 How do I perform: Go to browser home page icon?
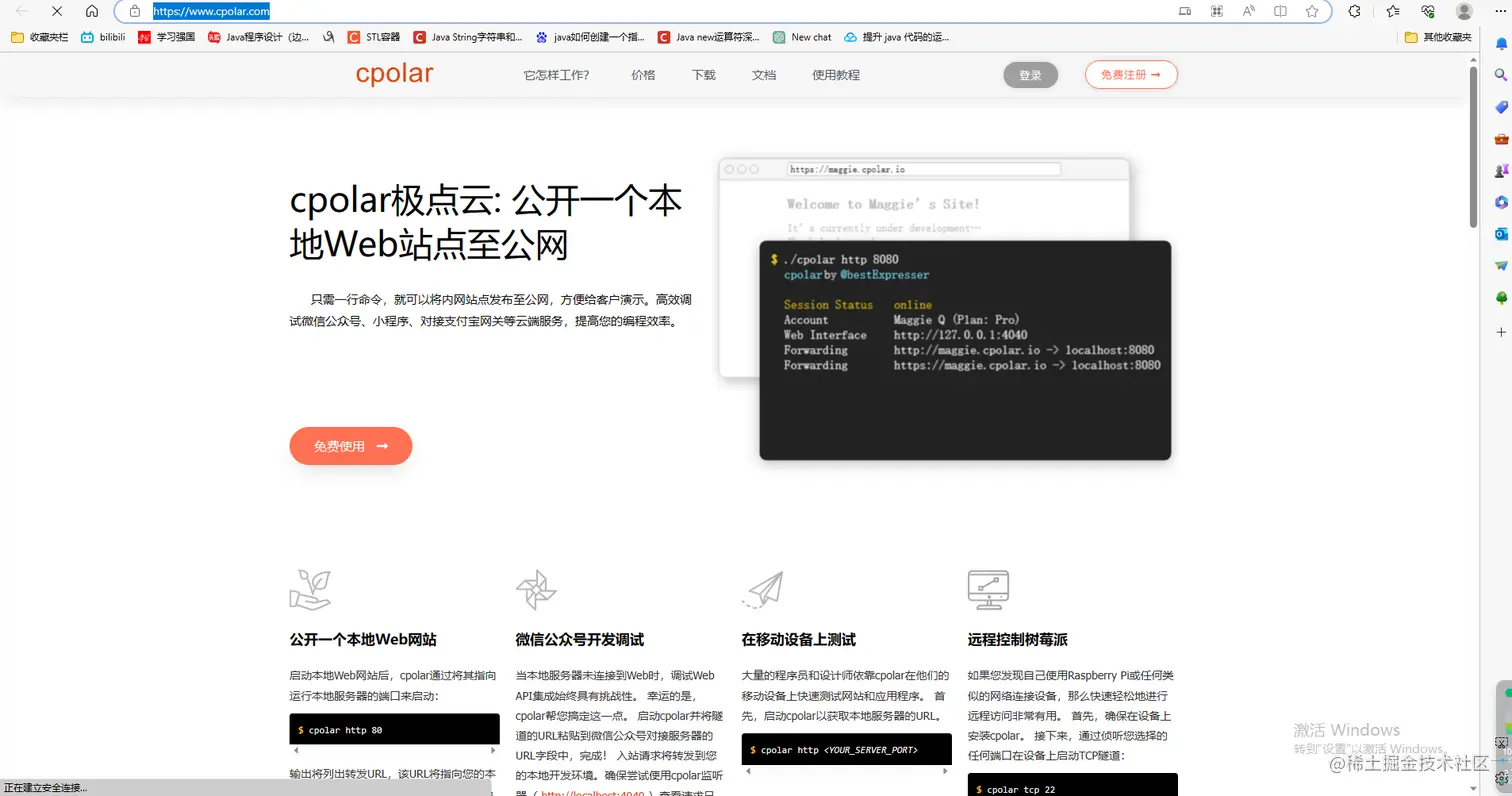[x=92, y=11]
